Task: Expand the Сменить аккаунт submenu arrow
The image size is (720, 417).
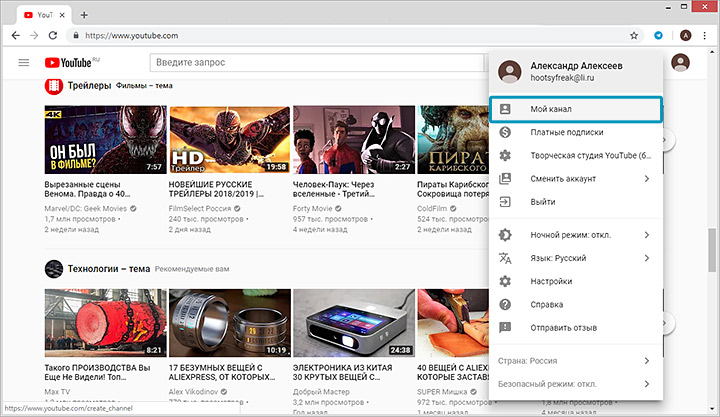Action: [x=647, y=179]
